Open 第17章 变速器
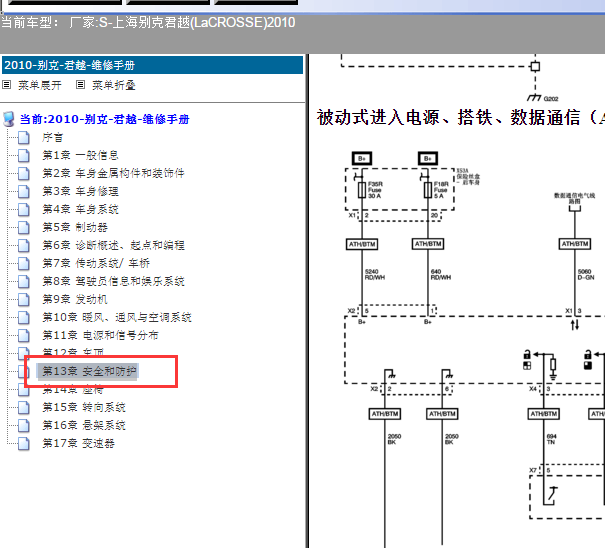This screenshot has width=605, height=548. (x=78, y=443)
